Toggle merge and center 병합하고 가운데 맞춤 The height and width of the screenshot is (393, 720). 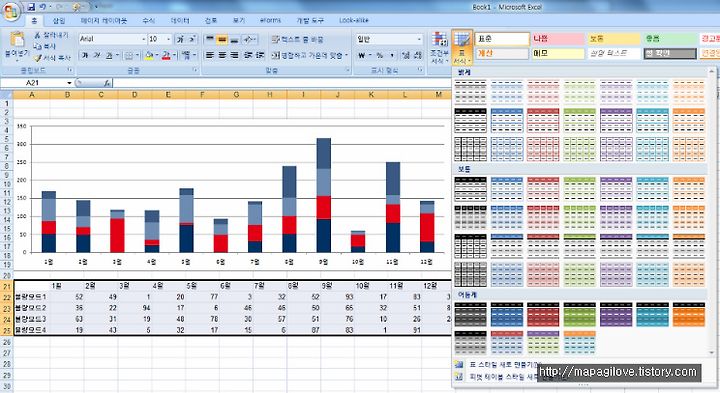pyautogui.click(x=309, y=56)
